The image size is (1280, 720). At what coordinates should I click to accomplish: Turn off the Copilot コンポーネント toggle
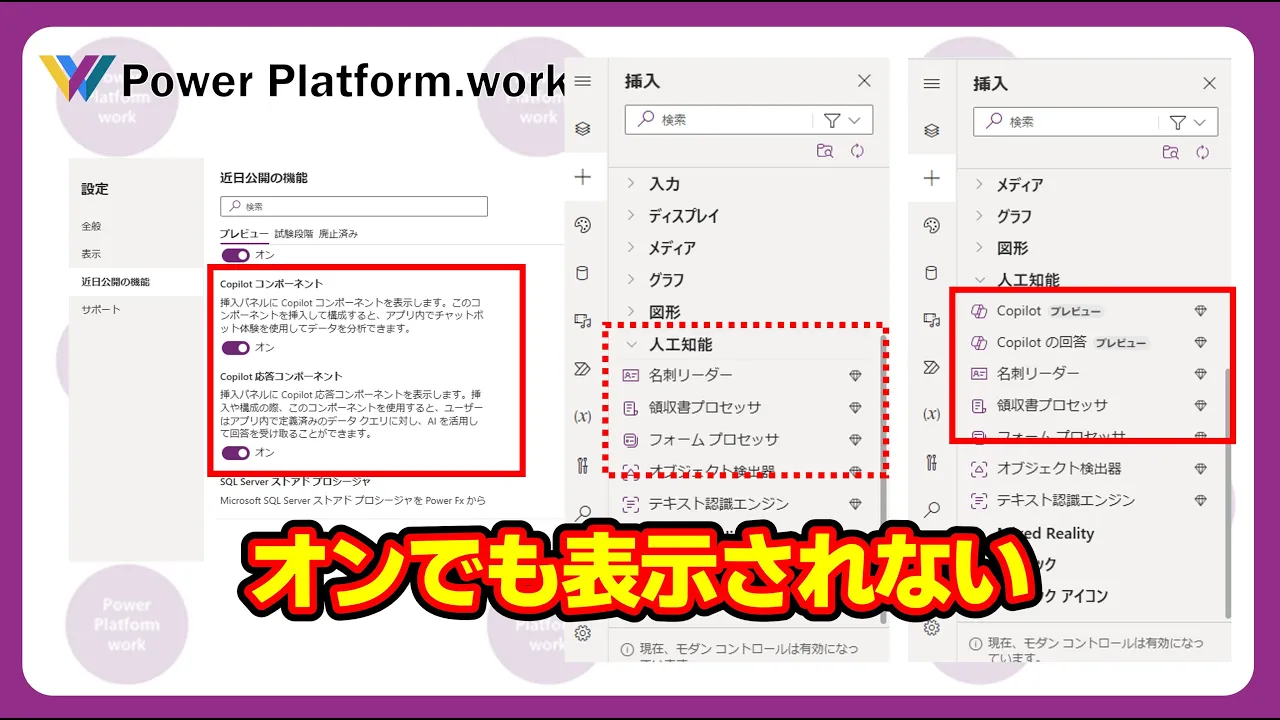236,348
